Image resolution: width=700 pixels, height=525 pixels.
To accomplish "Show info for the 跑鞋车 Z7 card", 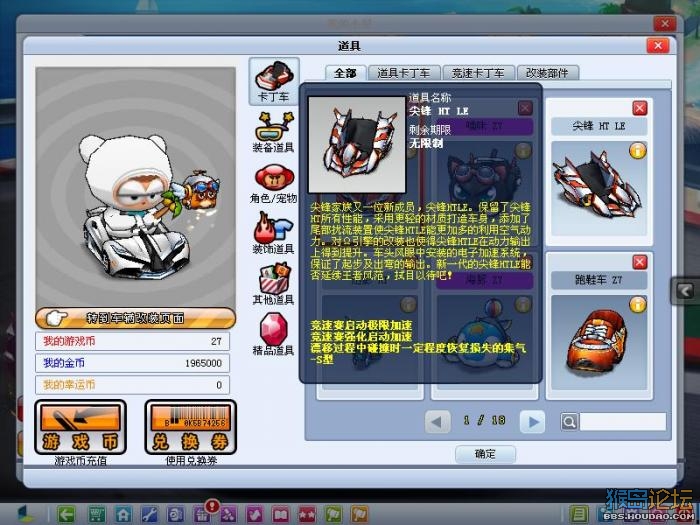I will point(638,305).
